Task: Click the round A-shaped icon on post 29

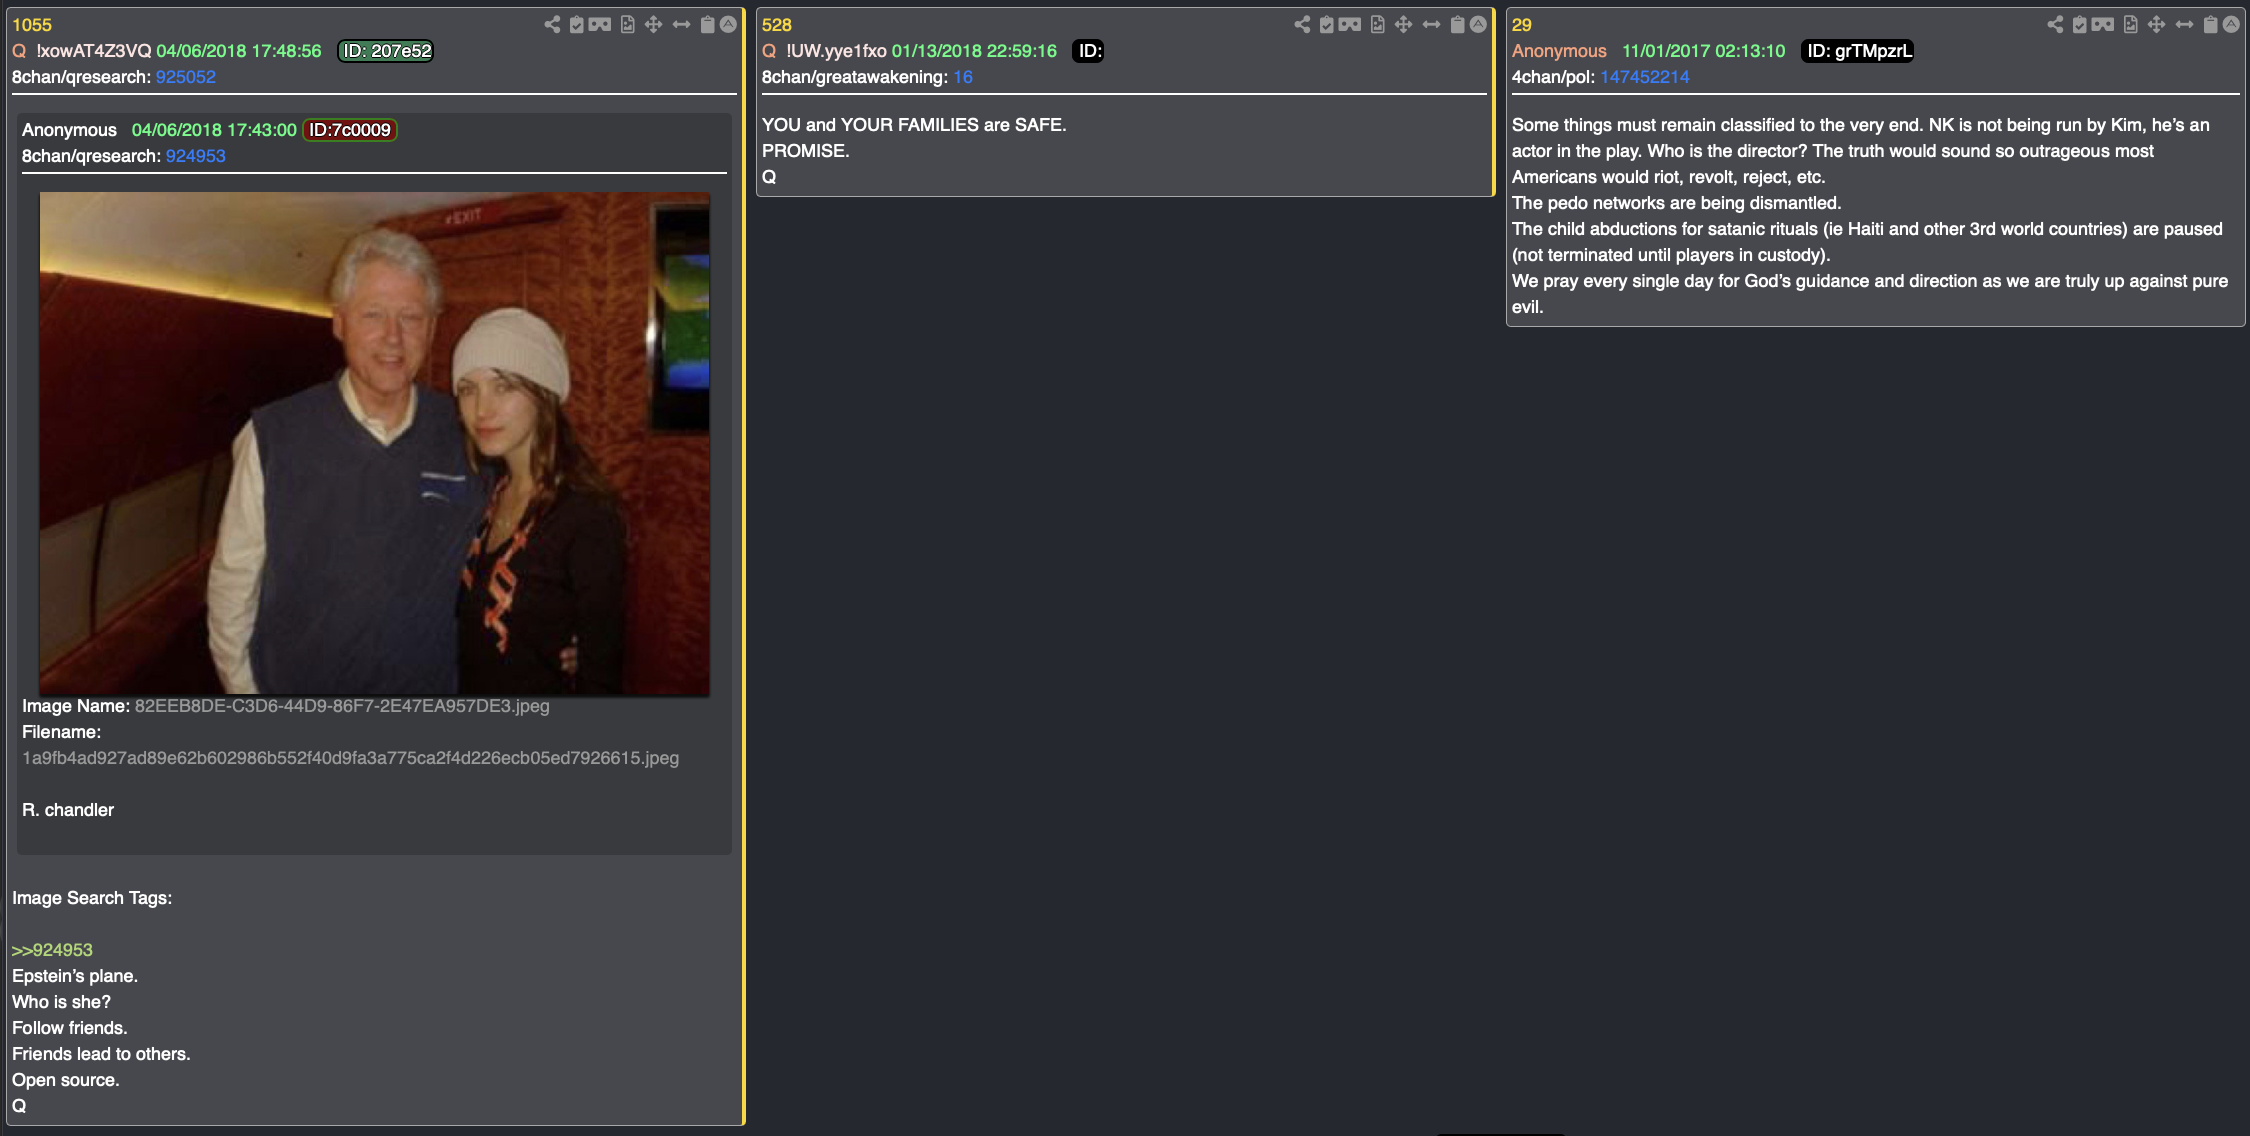Action: tap(2231, 24)
